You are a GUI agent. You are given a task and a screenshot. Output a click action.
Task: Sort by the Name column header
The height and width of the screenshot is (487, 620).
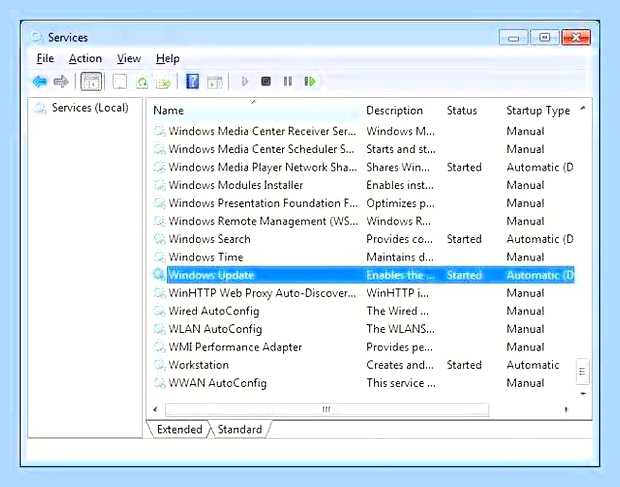tap(253, 110)
